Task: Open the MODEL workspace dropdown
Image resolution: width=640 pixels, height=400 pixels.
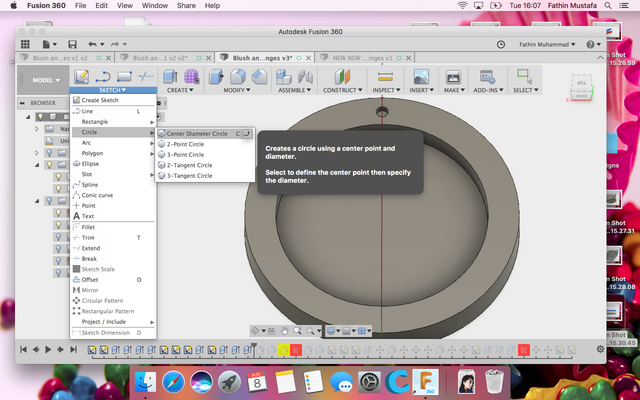Action: click(46, 80)
